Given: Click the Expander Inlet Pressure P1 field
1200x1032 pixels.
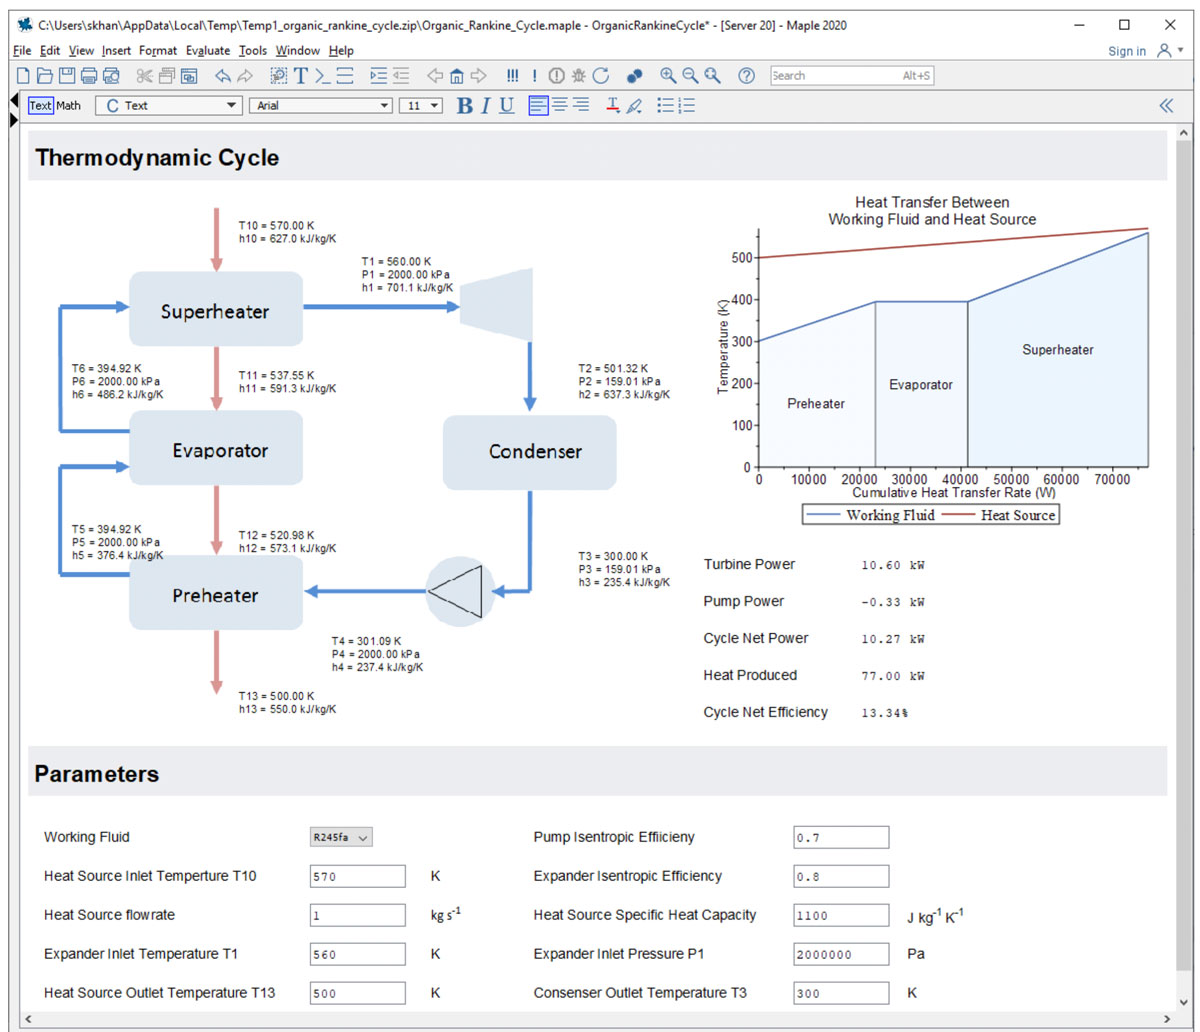Looking at the screenshot, I should point(840,954).
